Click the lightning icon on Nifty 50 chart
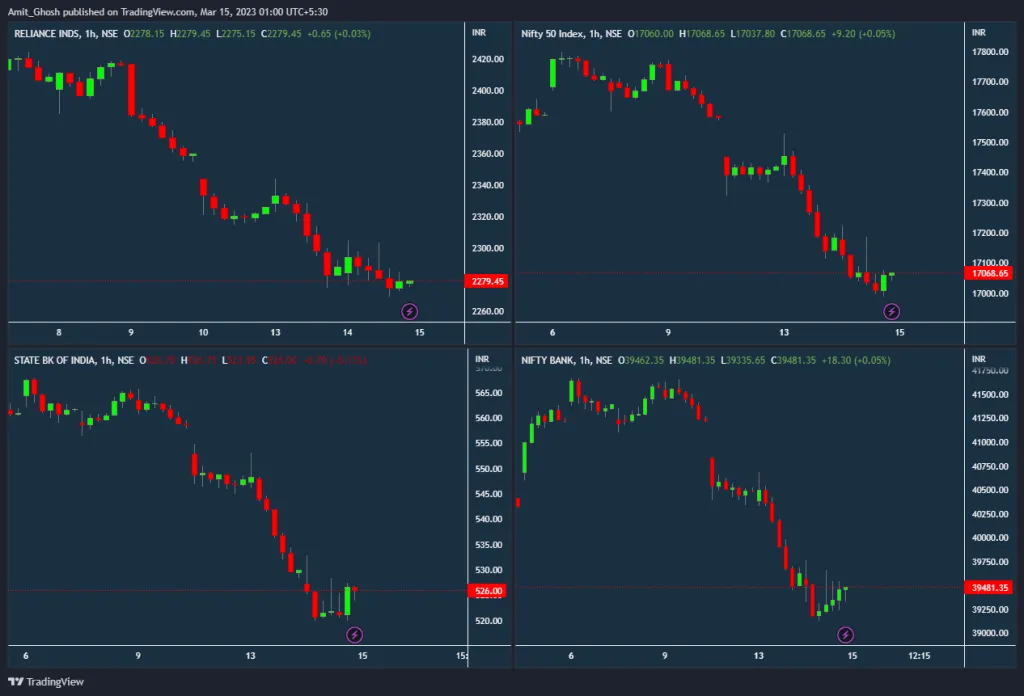This screenshot has width=1024, height=696. (x=891, y=312)
